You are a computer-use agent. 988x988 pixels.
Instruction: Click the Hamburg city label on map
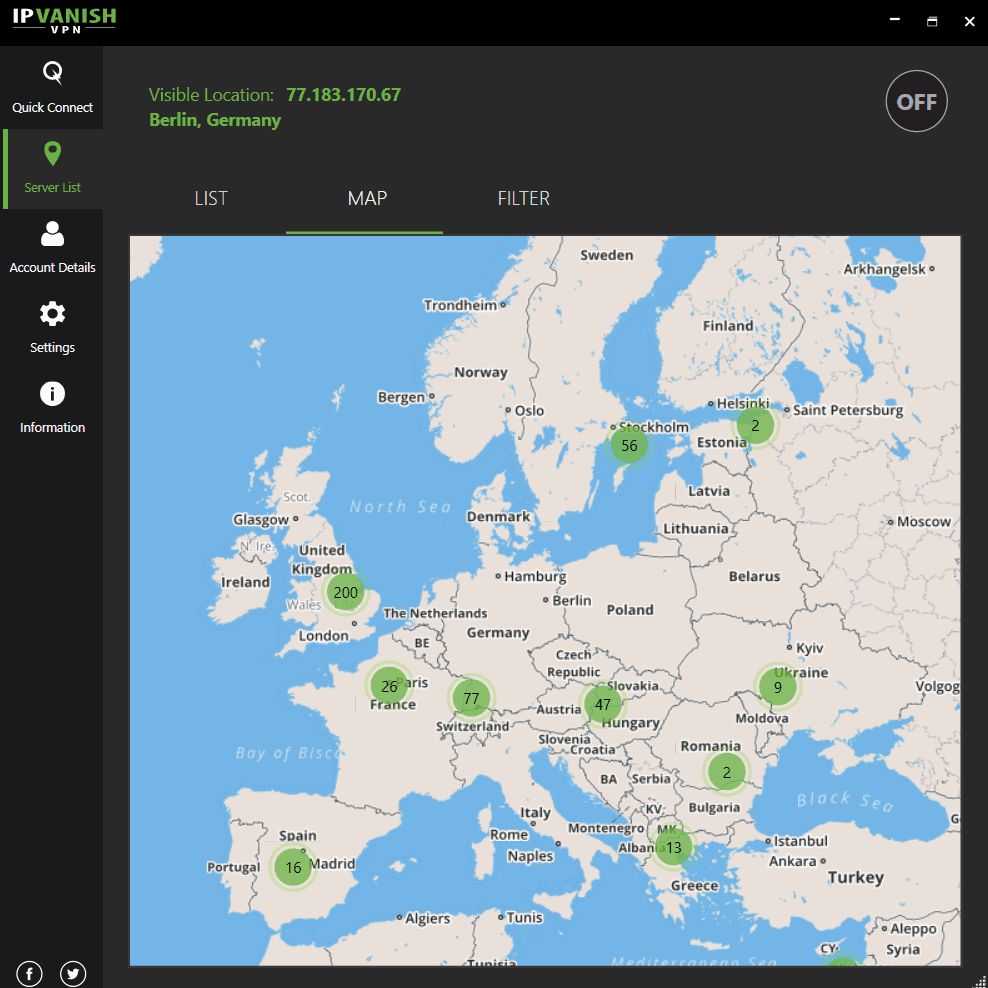(x=535, y=576)
